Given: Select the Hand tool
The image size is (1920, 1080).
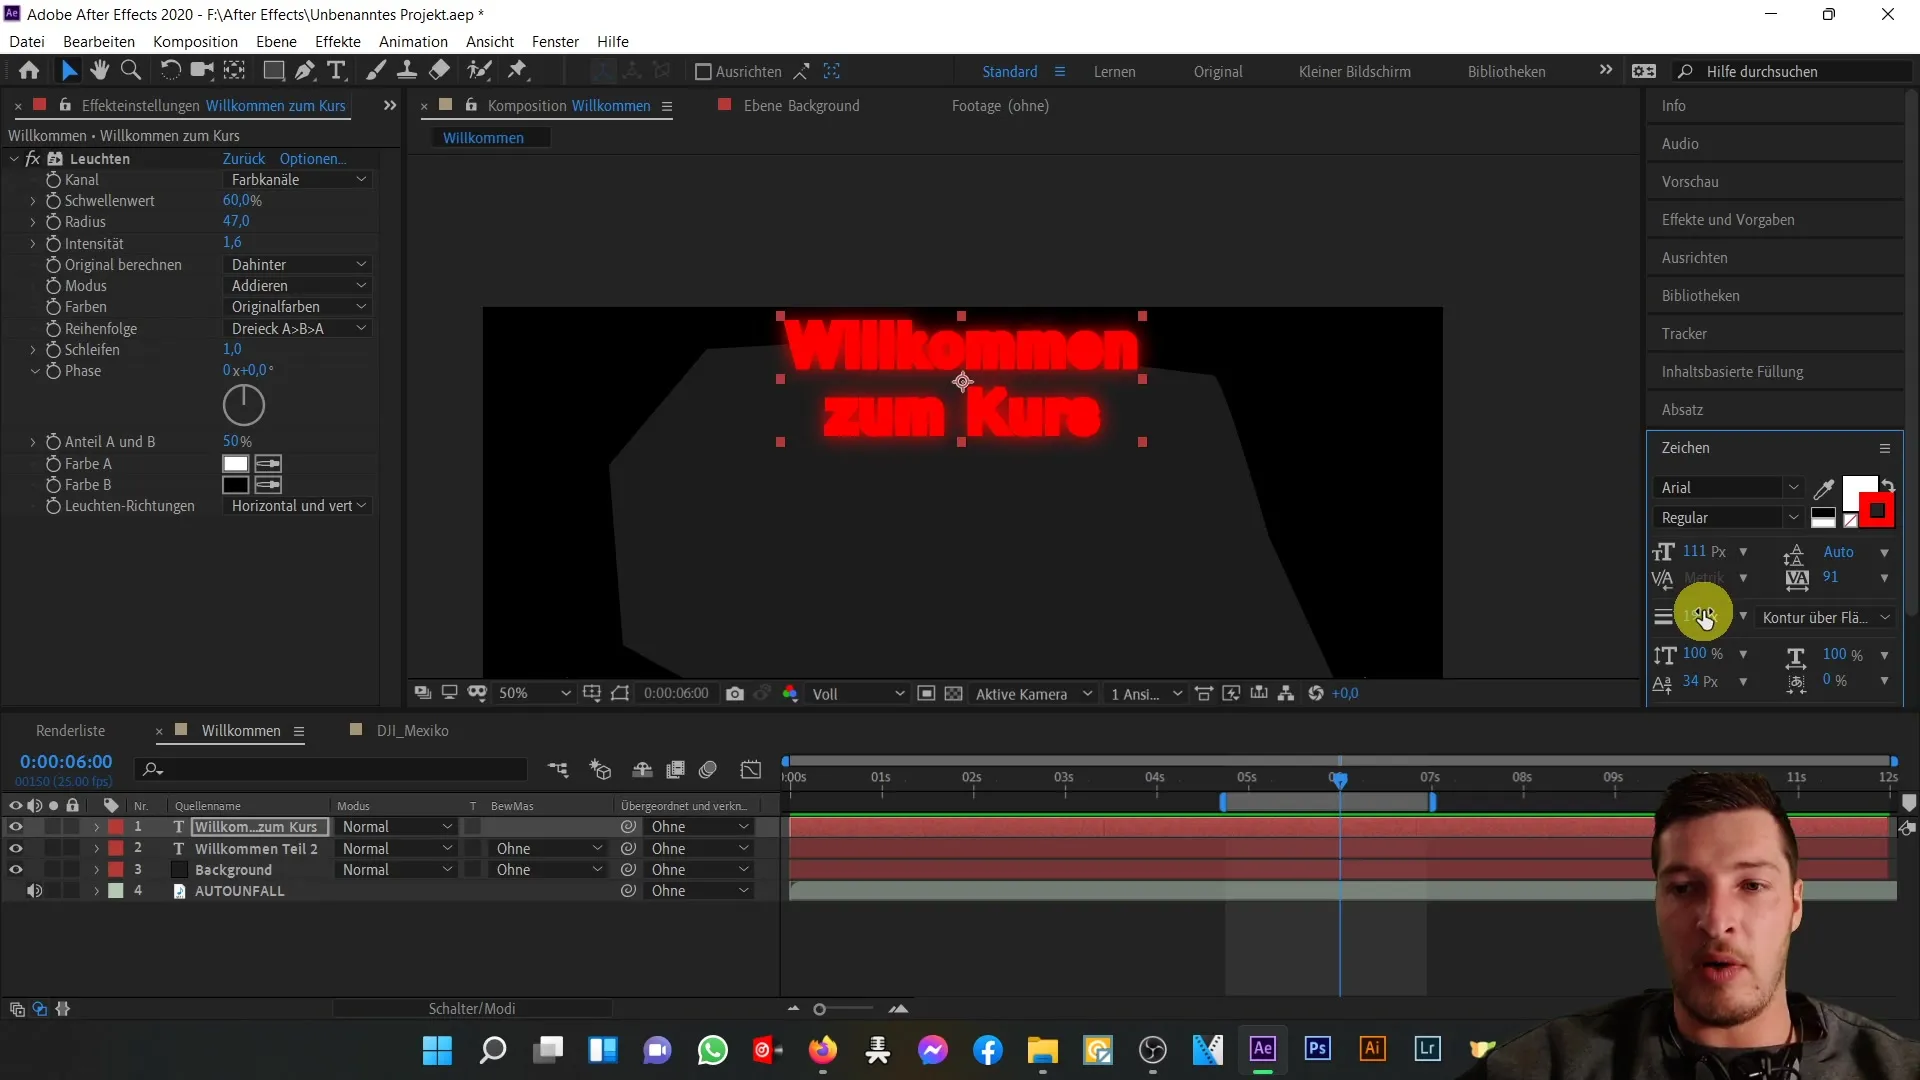Looking at the screenshot, I should 99,71.
